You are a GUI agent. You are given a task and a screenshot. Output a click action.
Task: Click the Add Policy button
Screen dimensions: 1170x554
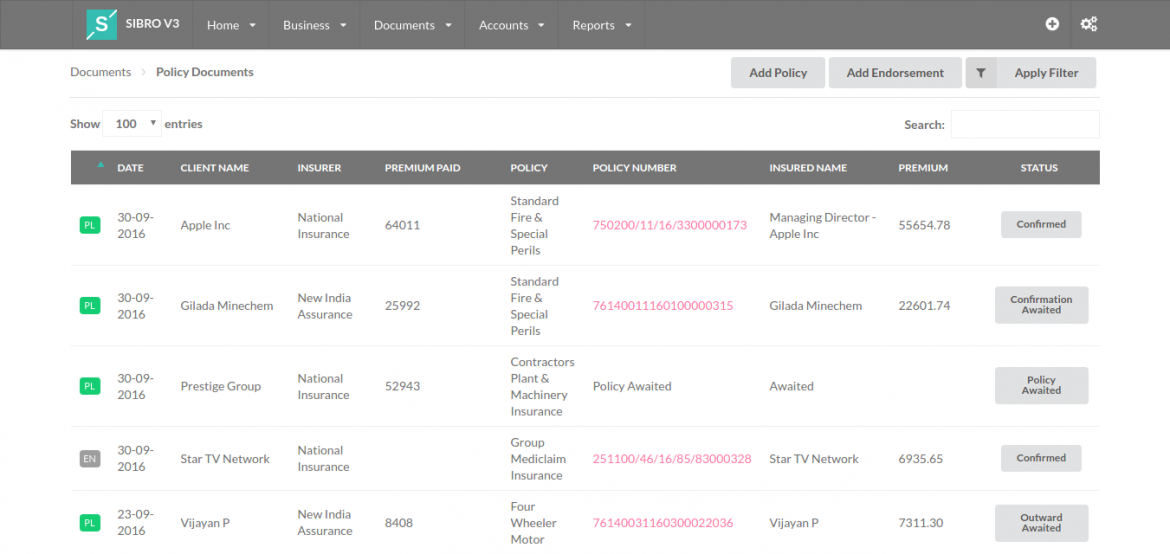[778, 73]
